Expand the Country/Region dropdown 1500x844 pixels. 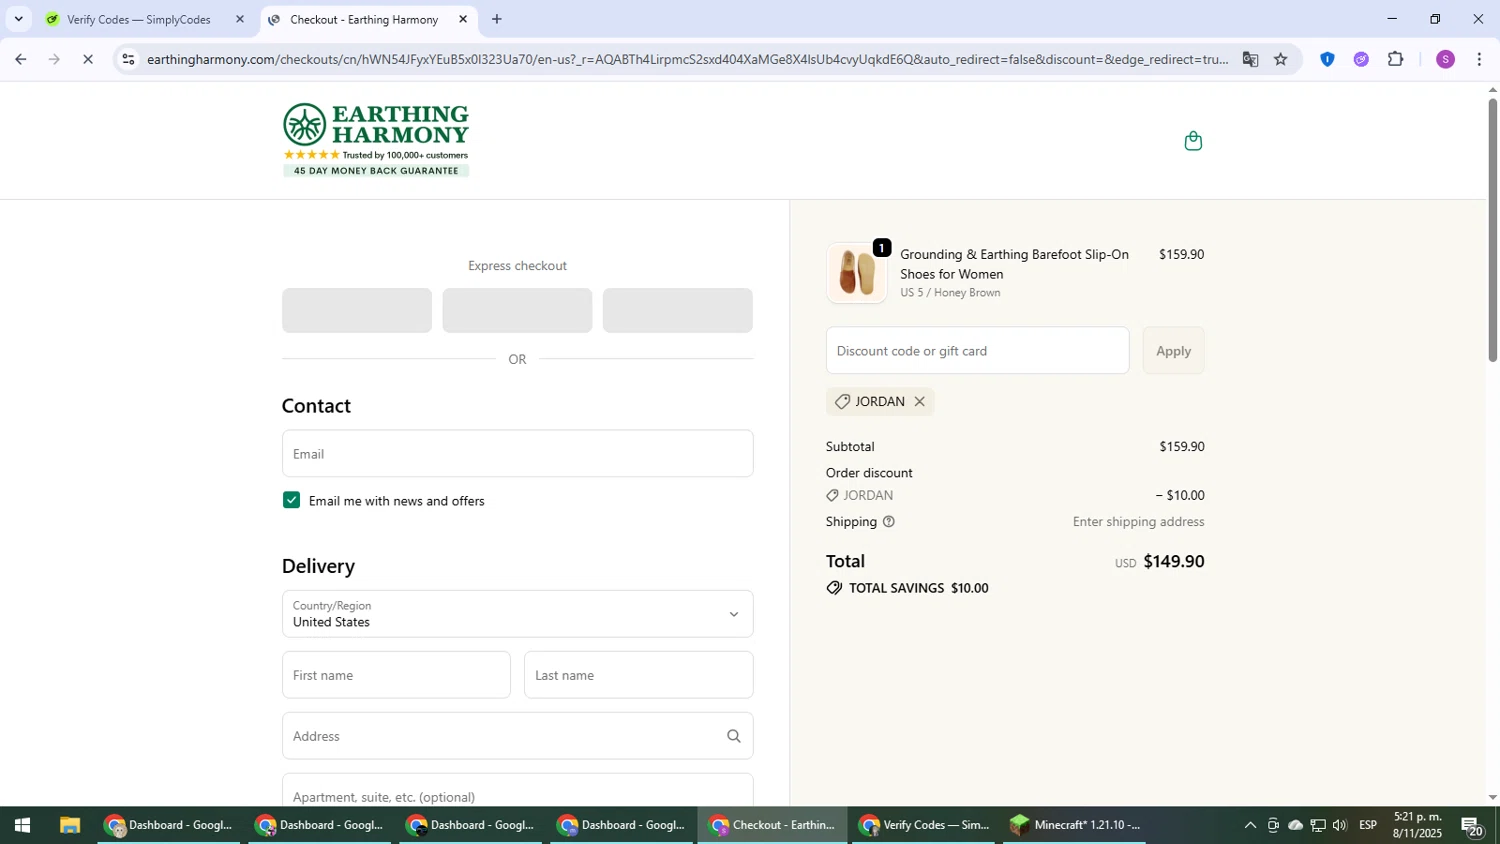tap(517, 614)
